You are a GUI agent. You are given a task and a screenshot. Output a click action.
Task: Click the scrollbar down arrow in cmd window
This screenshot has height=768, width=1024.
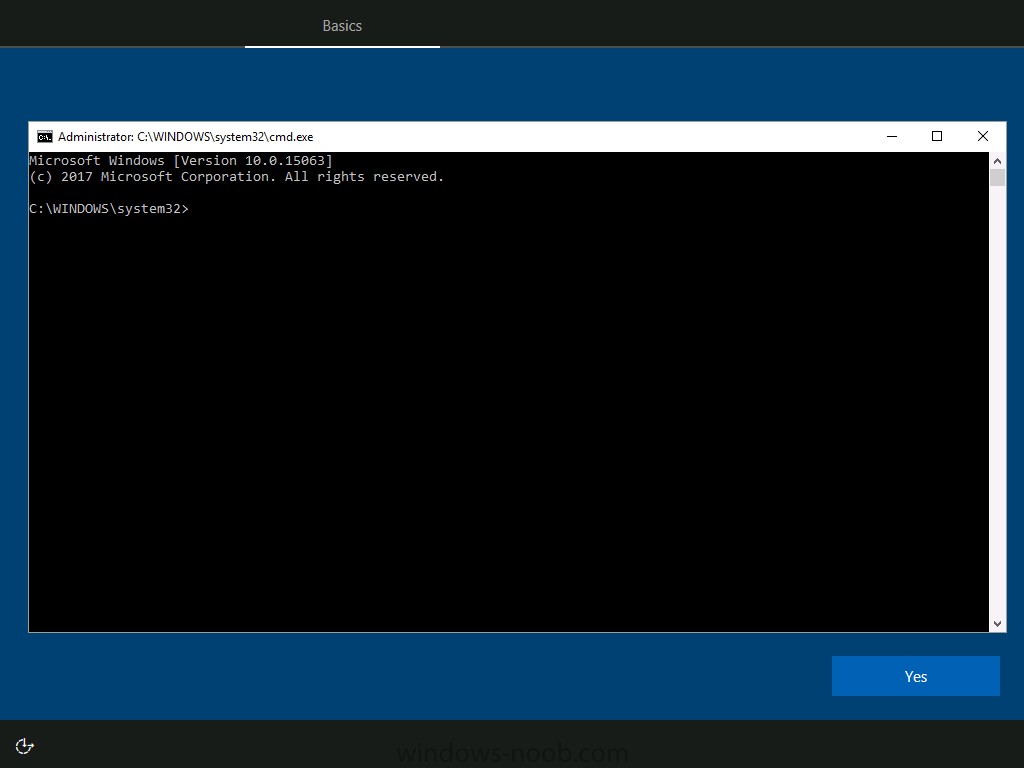pos(997,624)
